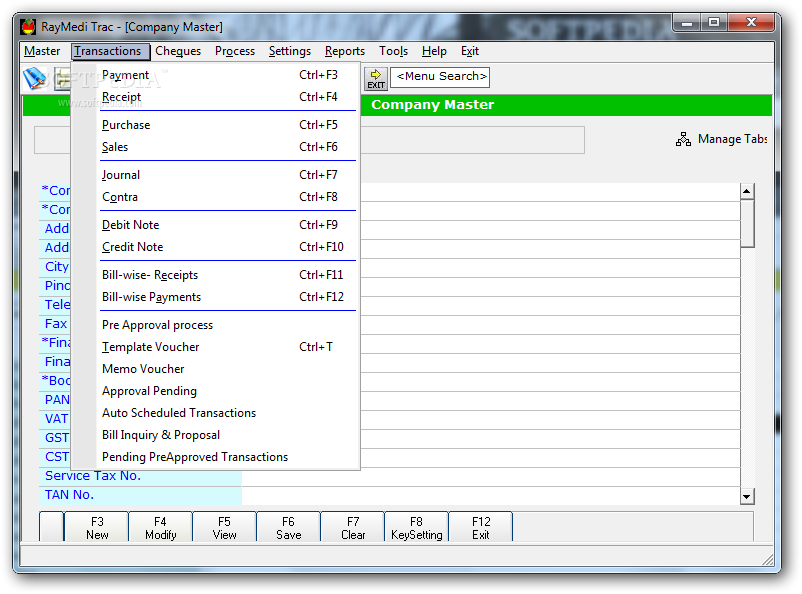Open the Settings menu
Screen dimensions: 802x594
tap(290, 51)
